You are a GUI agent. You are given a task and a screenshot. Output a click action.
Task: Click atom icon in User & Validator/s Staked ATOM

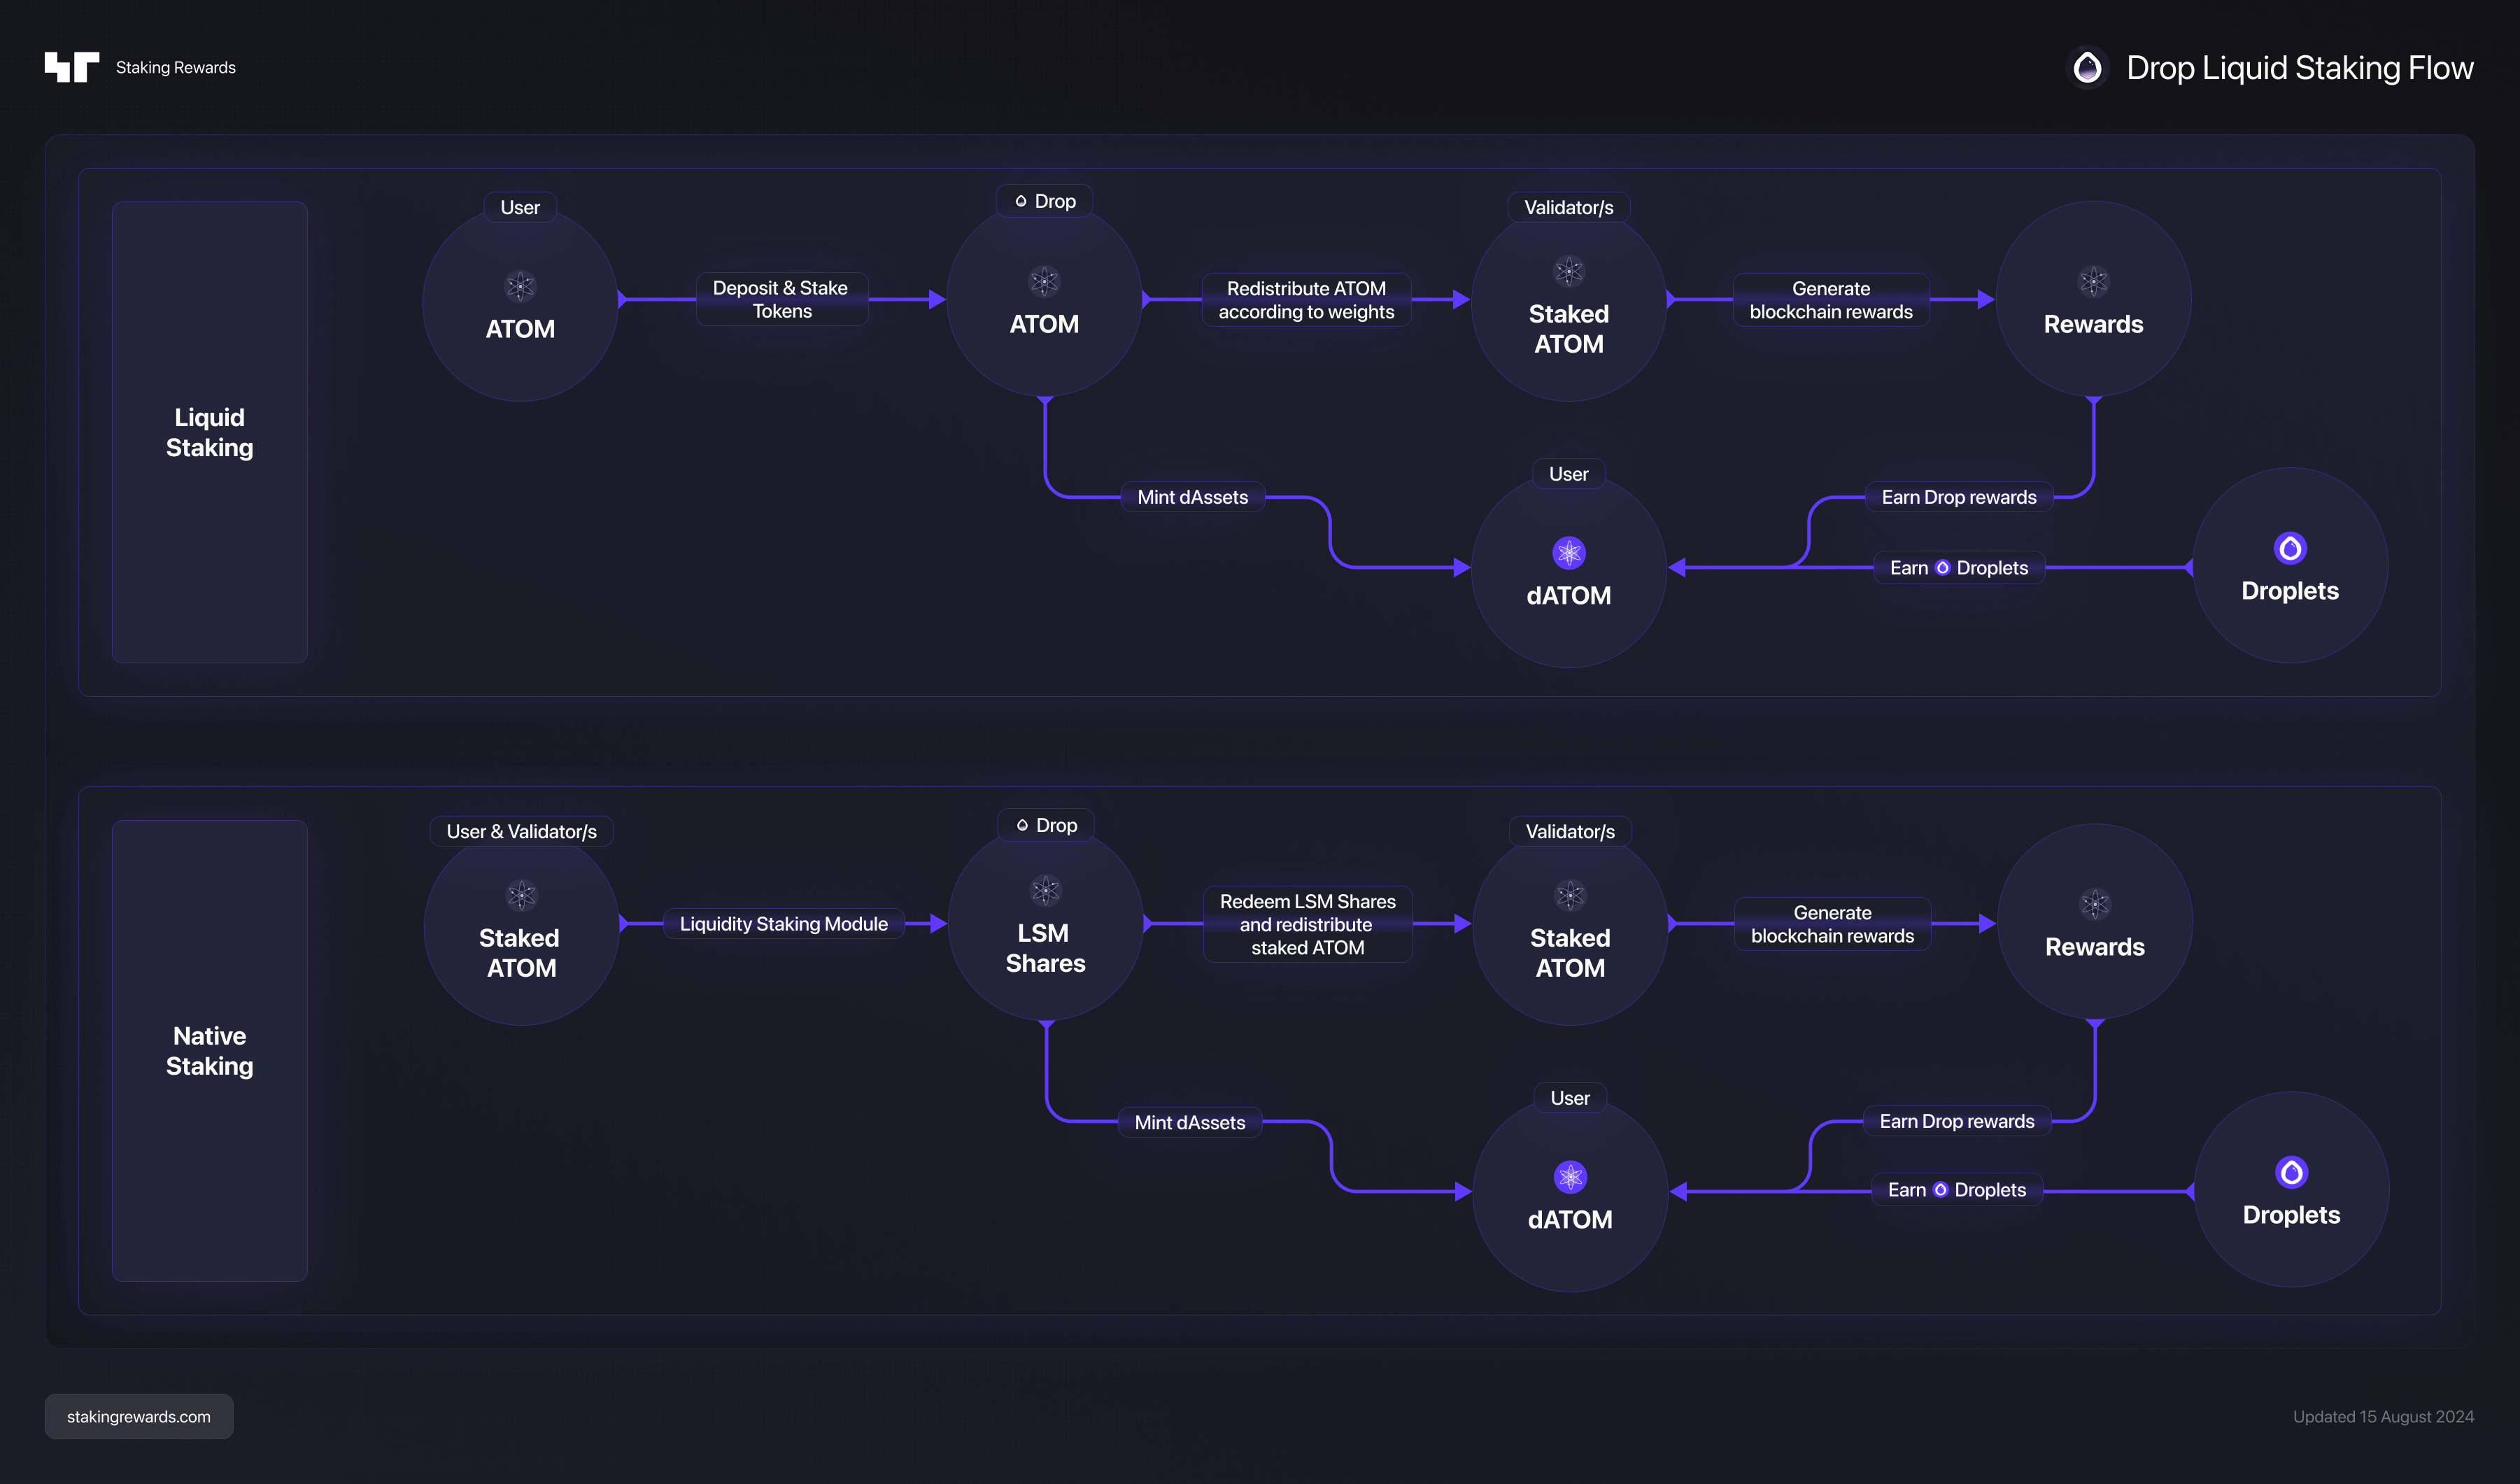point(521,895)
